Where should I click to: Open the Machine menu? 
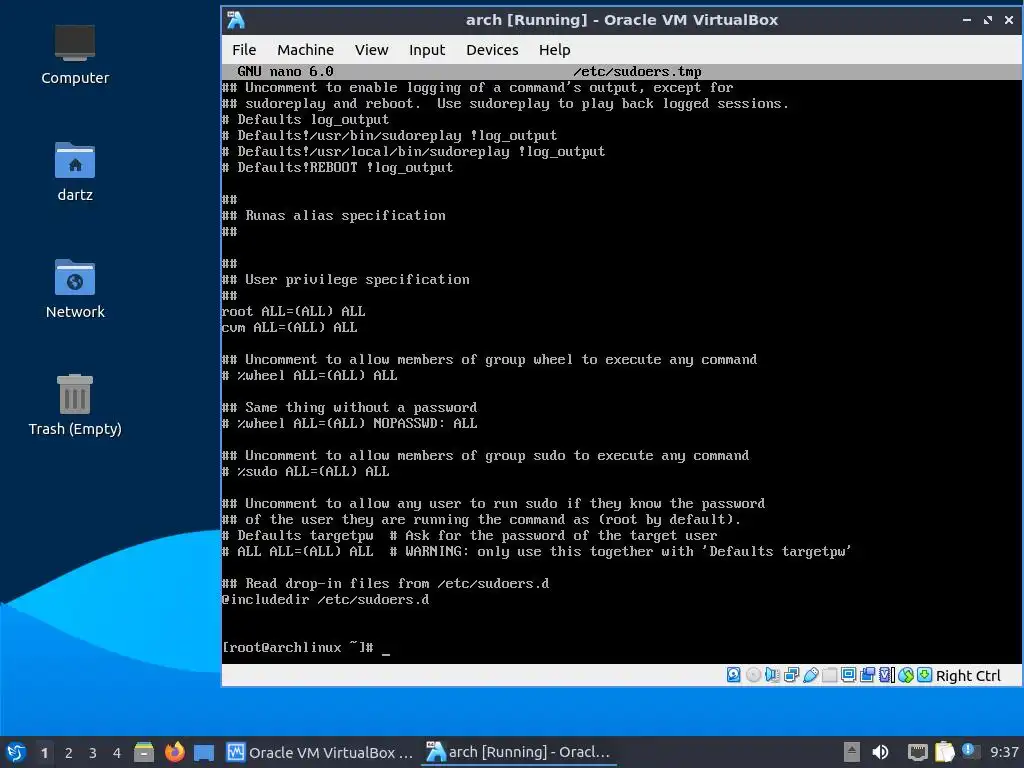(x=305, y=50)
